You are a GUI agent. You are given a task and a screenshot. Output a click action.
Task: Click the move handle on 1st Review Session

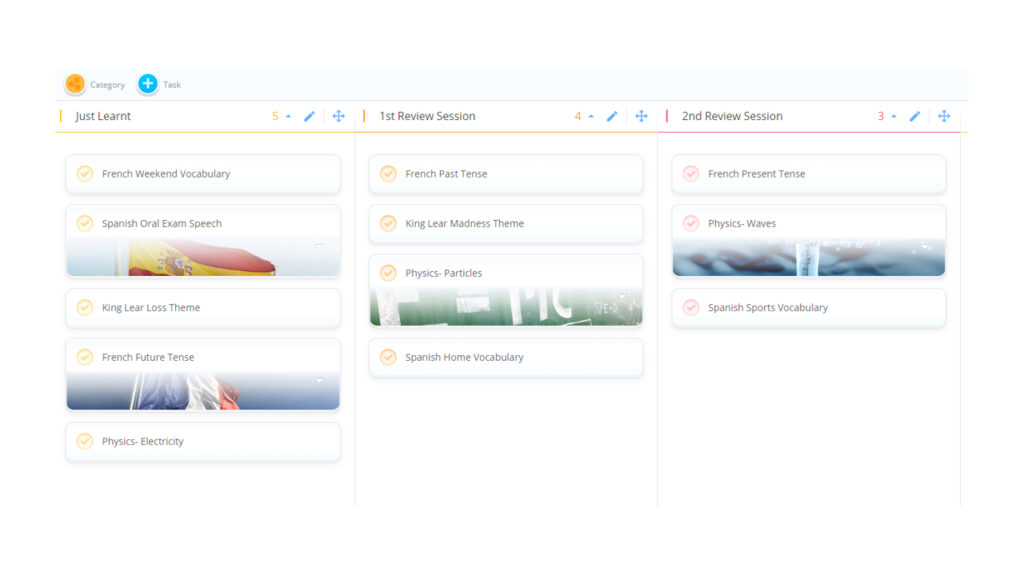(641, 116)
